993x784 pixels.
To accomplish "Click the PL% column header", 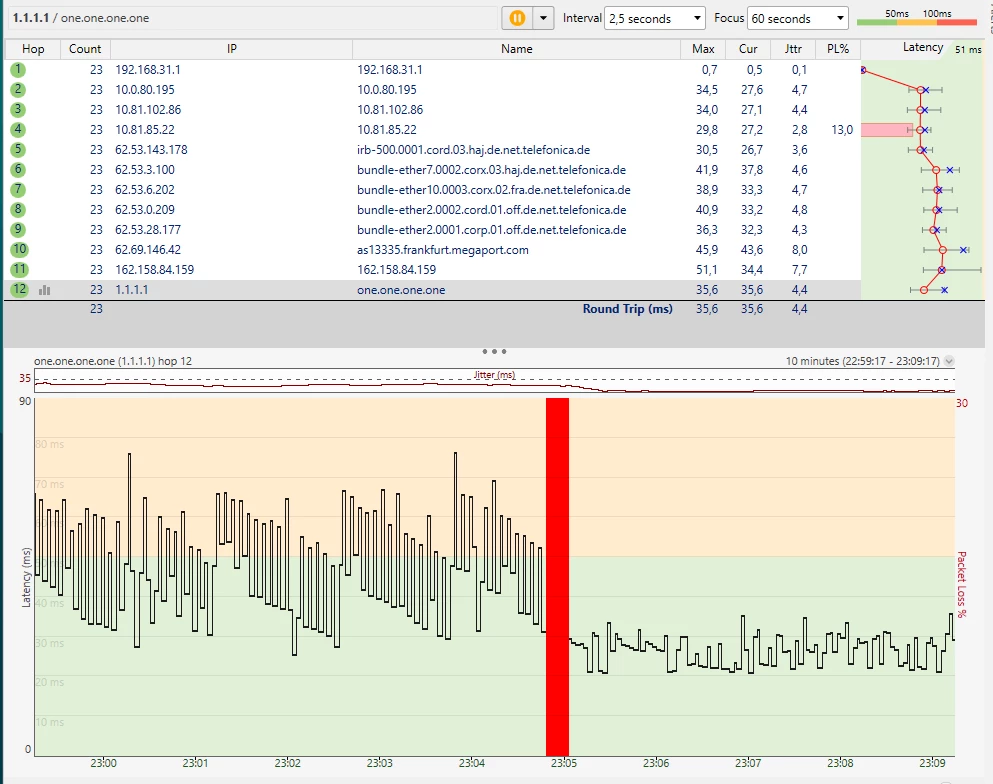I will coord(836,49).
